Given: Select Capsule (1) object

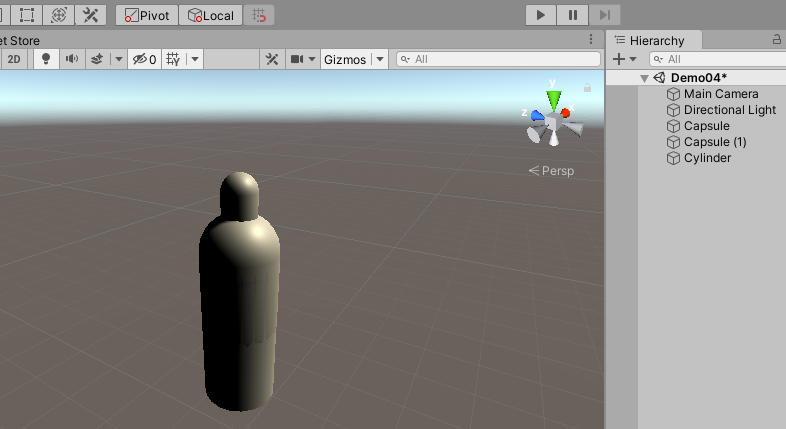Looking at the screenshot, I should pyautogui.click(x=715, y=142).
